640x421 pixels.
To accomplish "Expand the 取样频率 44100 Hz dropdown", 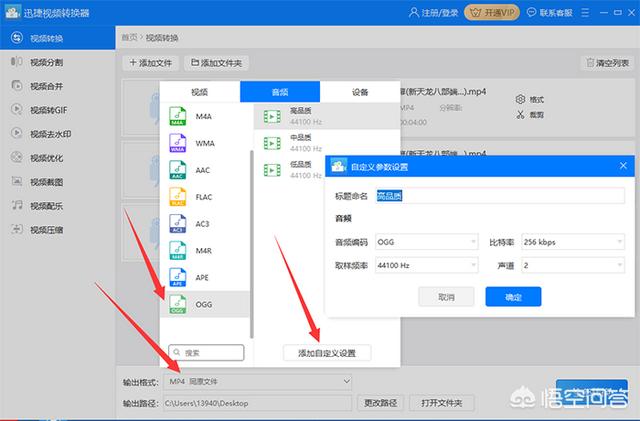I will [427, 265].
